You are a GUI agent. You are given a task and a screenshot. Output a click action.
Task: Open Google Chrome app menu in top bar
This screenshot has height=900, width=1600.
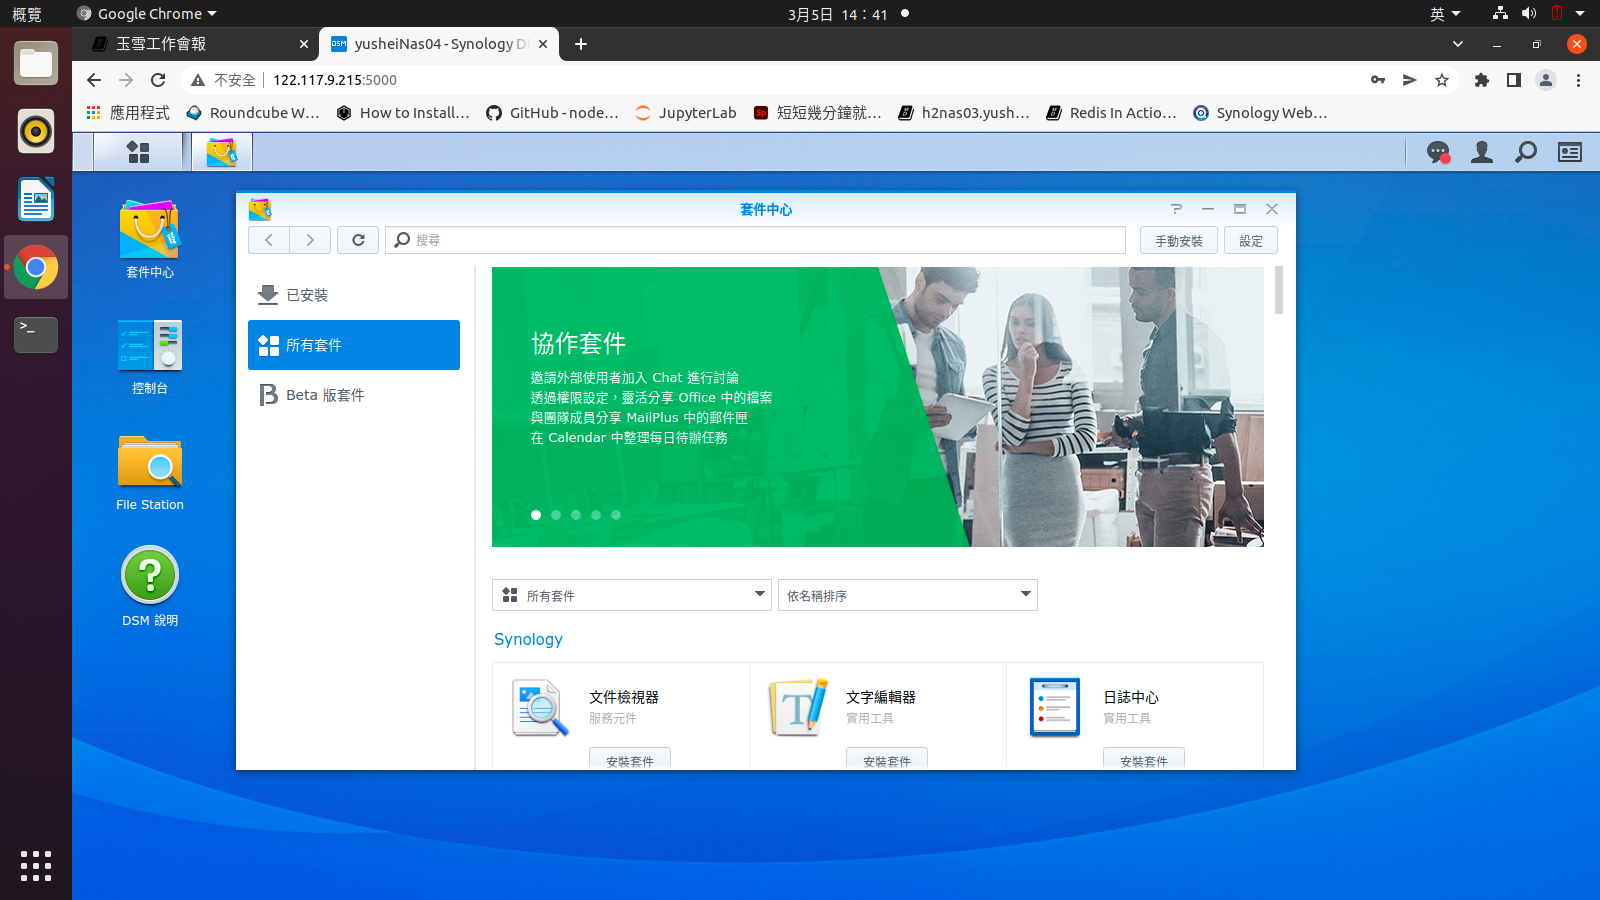147,14
